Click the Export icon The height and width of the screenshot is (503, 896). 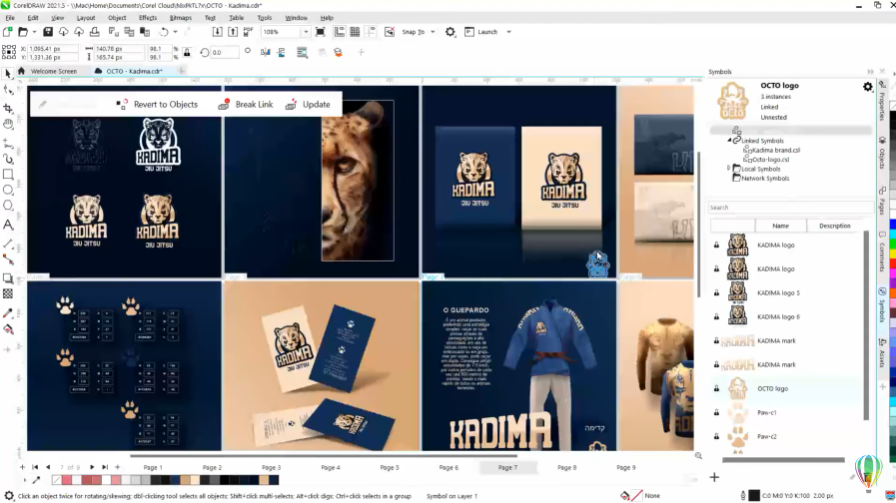click(233, 32)
